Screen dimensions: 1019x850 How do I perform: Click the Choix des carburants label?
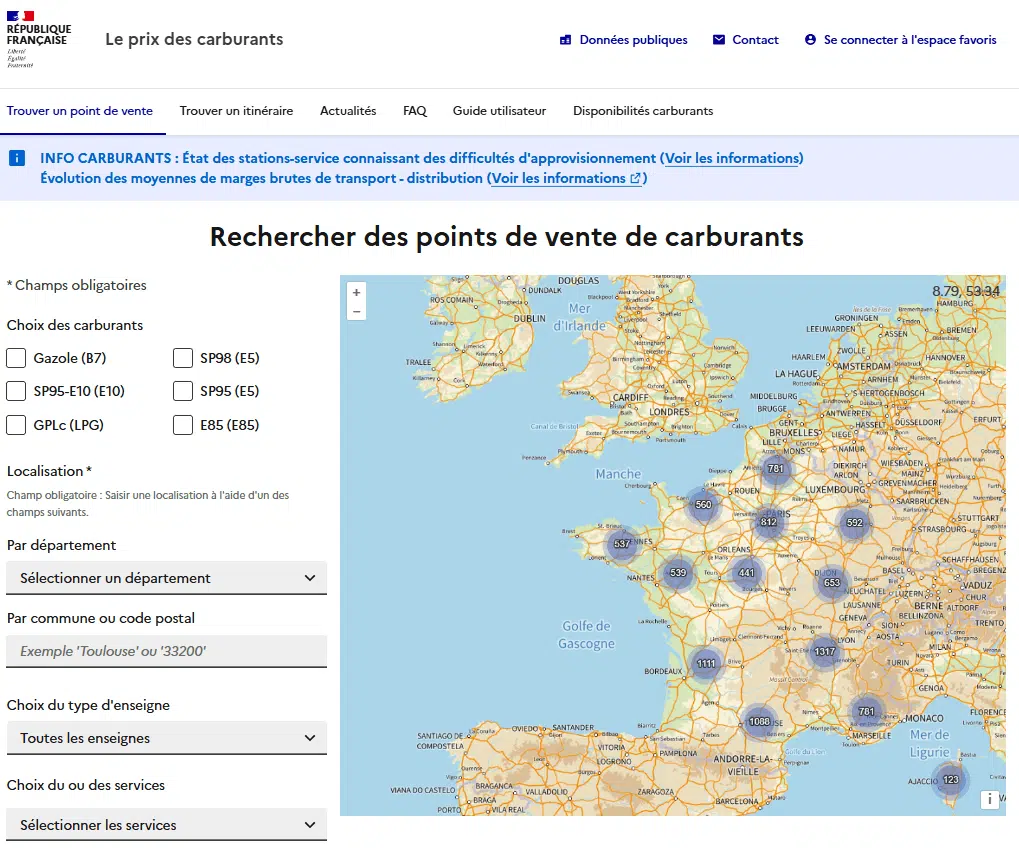tap(75, 325)
